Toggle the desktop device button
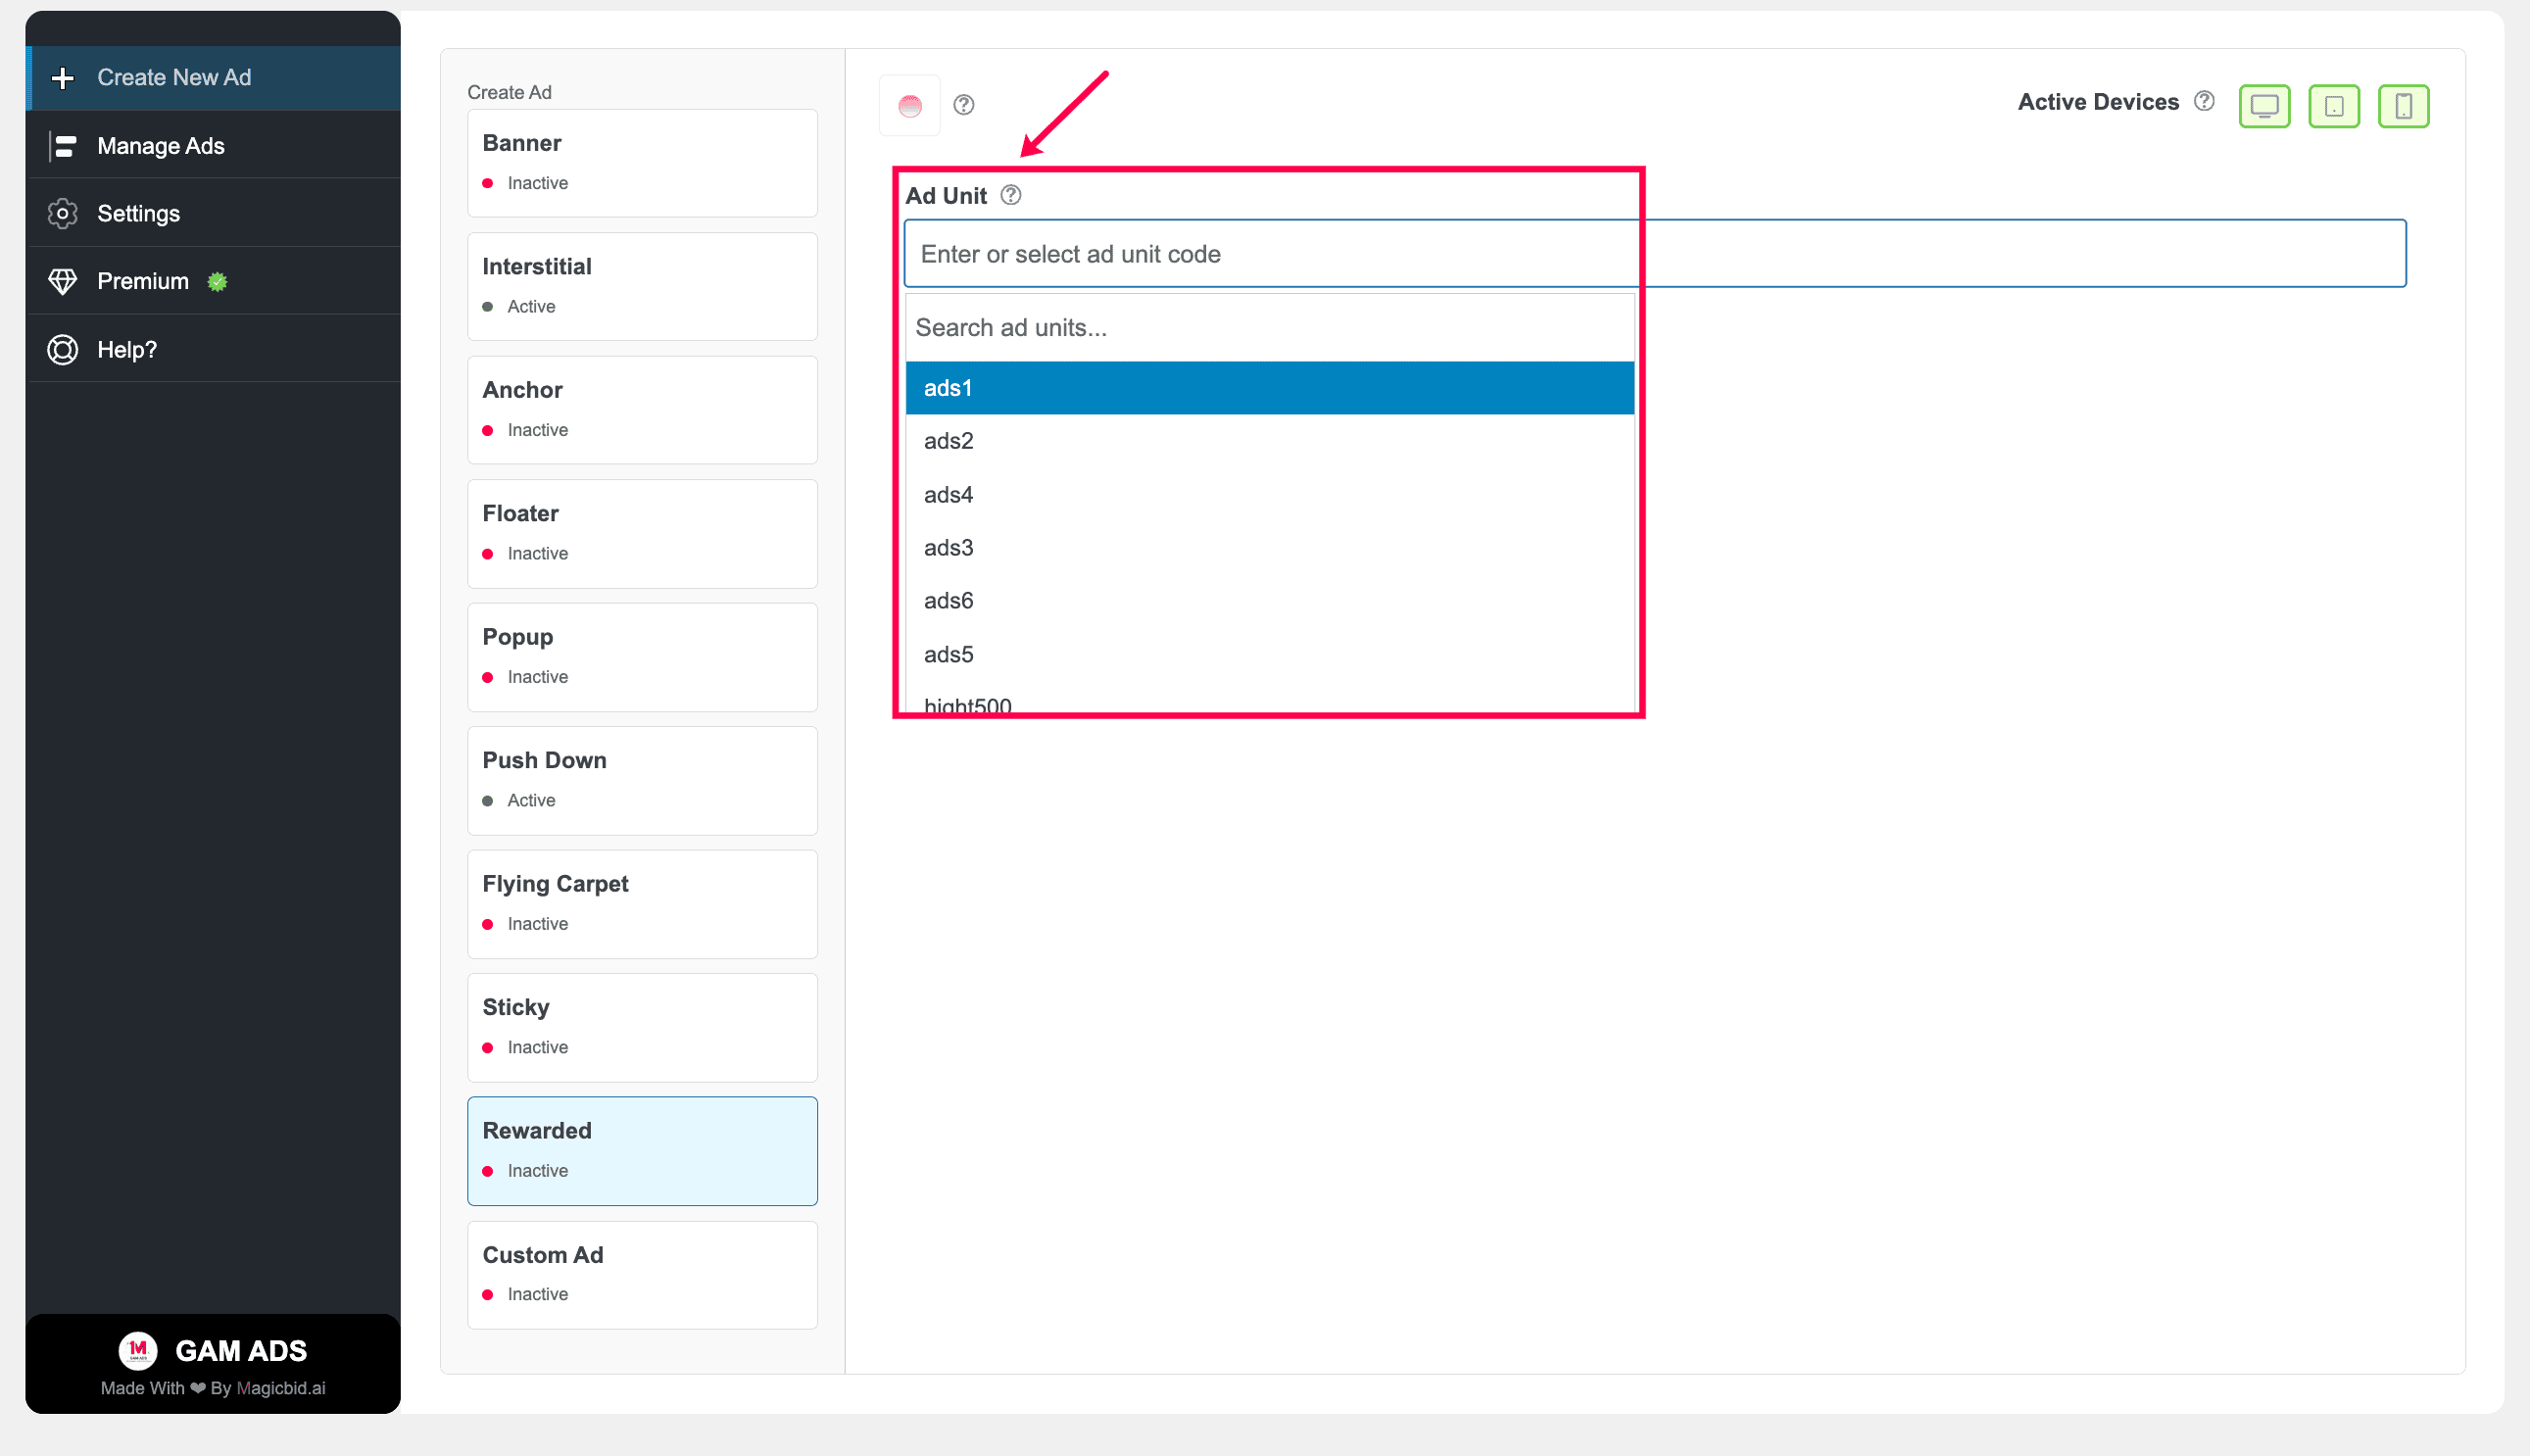2530x1456 pixels. coord(2264,106)
